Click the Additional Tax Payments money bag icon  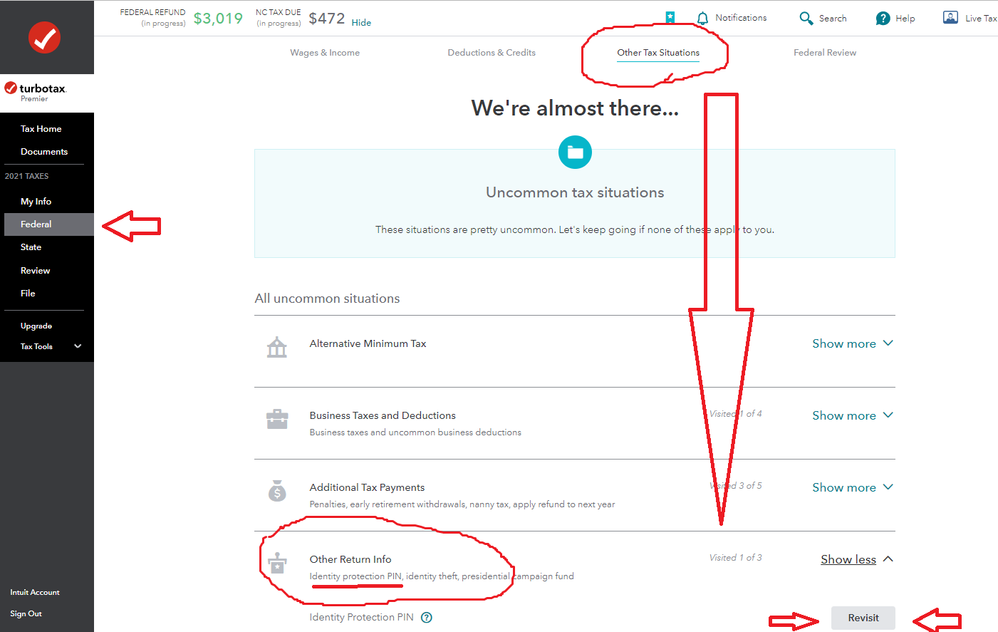277,491
